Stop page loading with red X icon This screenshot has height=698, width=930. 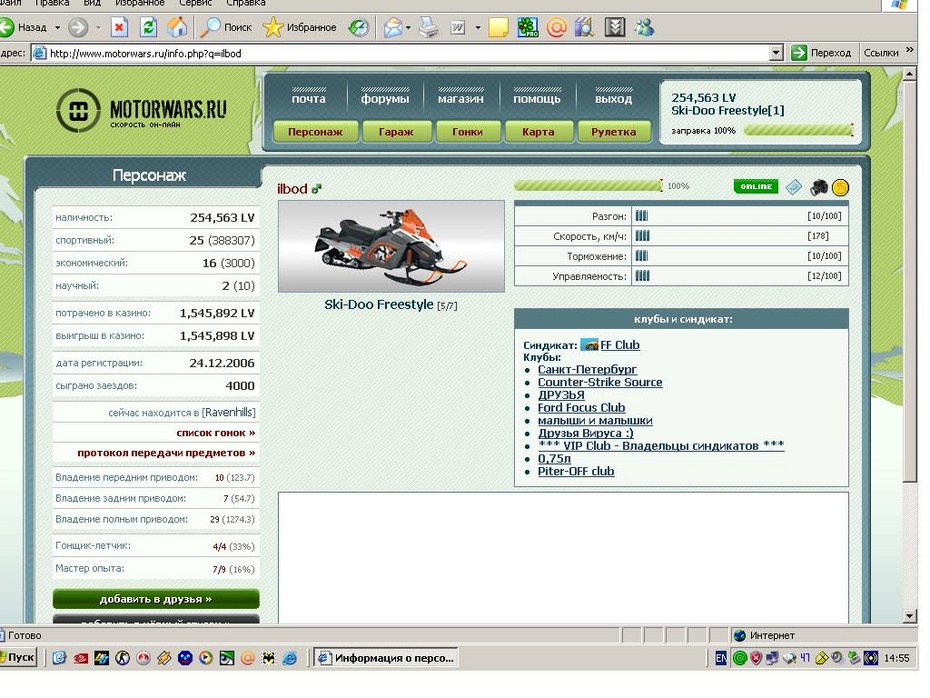pos(119,27)
